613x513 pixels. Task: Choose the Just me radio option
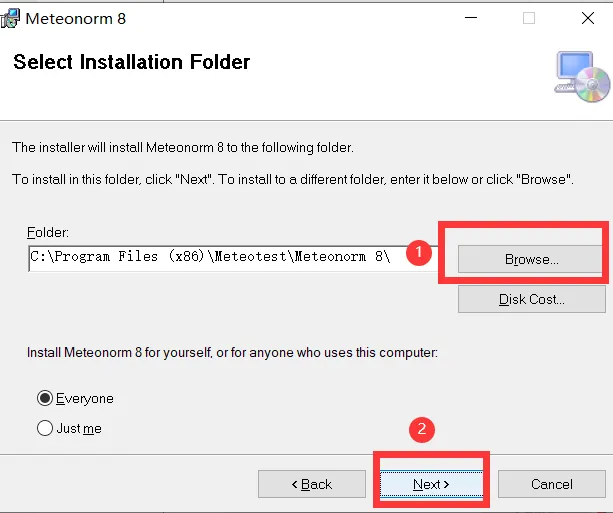click(45, 428)
